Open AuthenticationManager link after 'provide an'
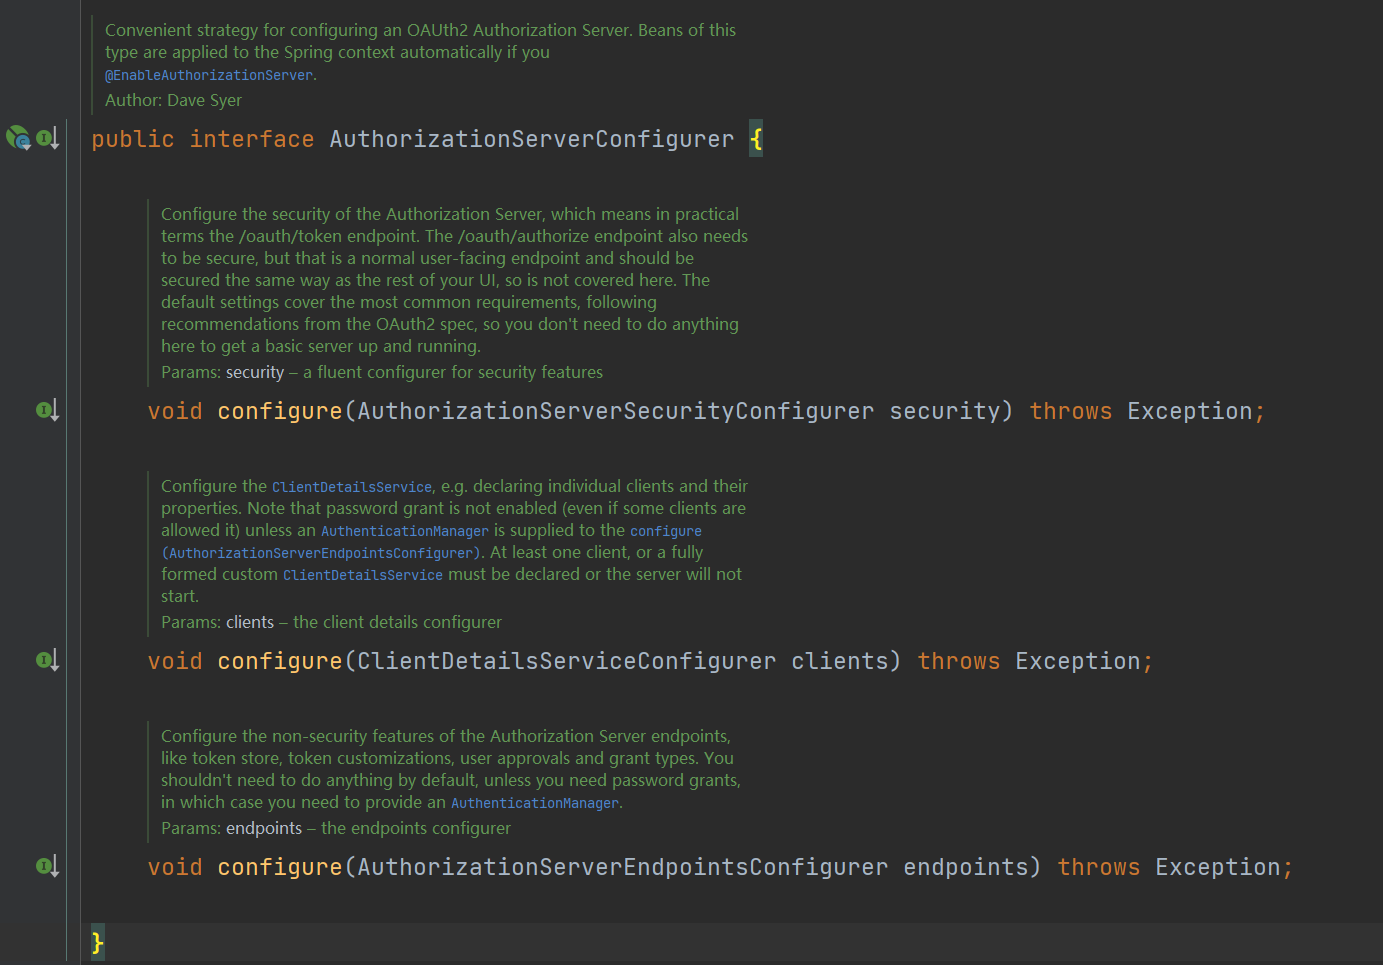 point(535,803)
